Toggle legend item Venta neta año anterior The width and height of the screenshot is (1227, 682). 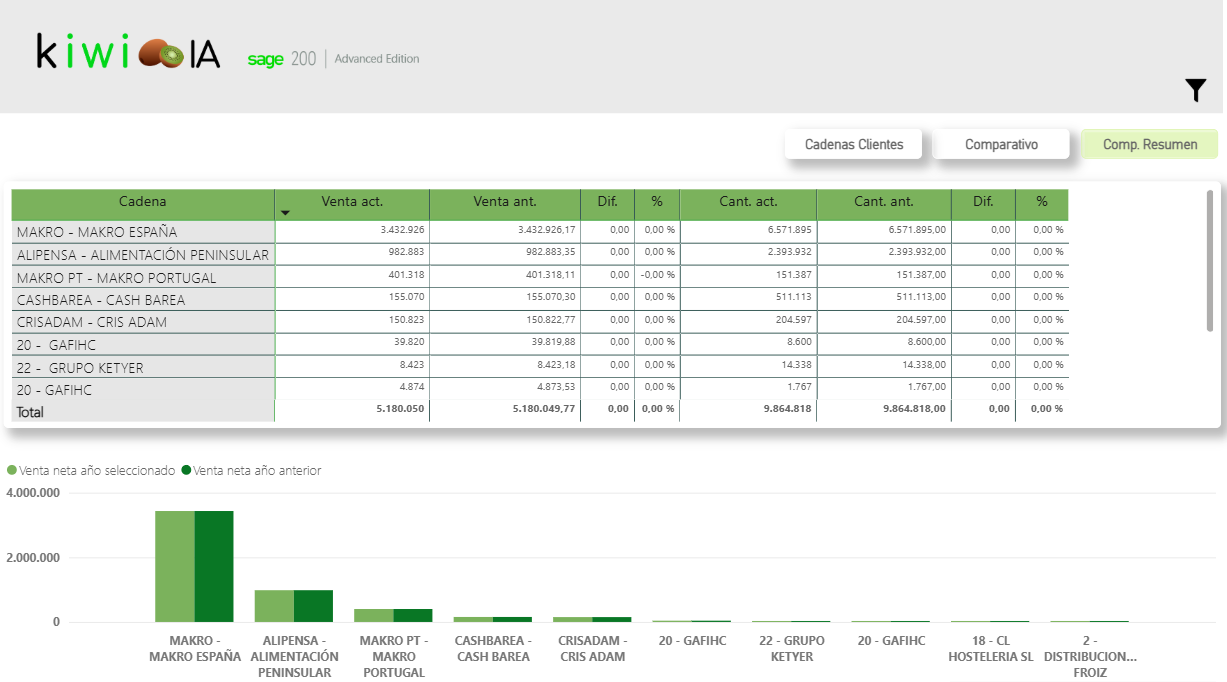(251, 470)
